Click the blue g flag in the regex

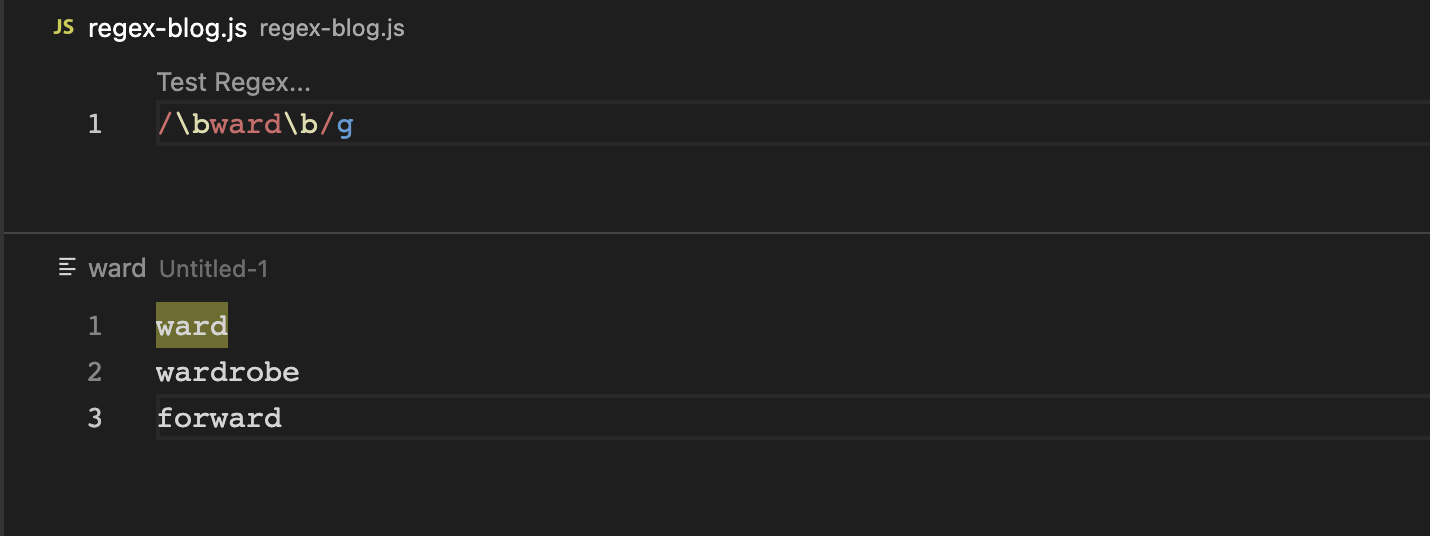click(x=345, y=125)
